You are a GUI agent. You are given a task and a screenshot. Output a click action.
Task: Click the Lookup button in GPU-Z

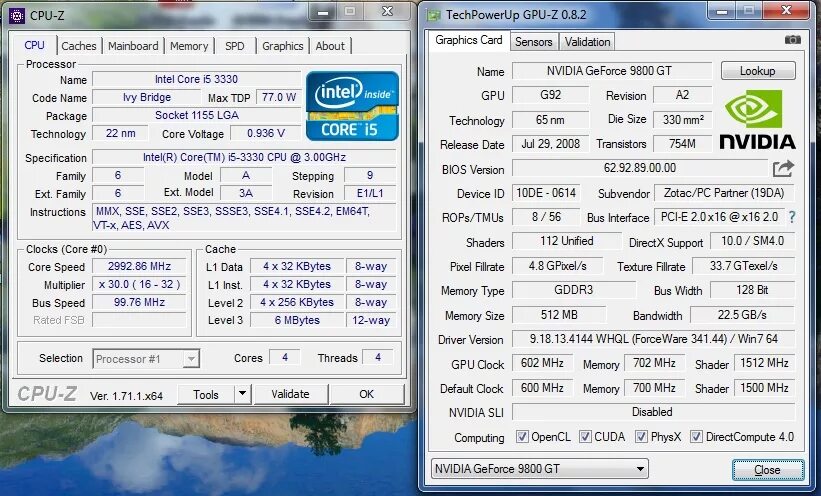758,71
